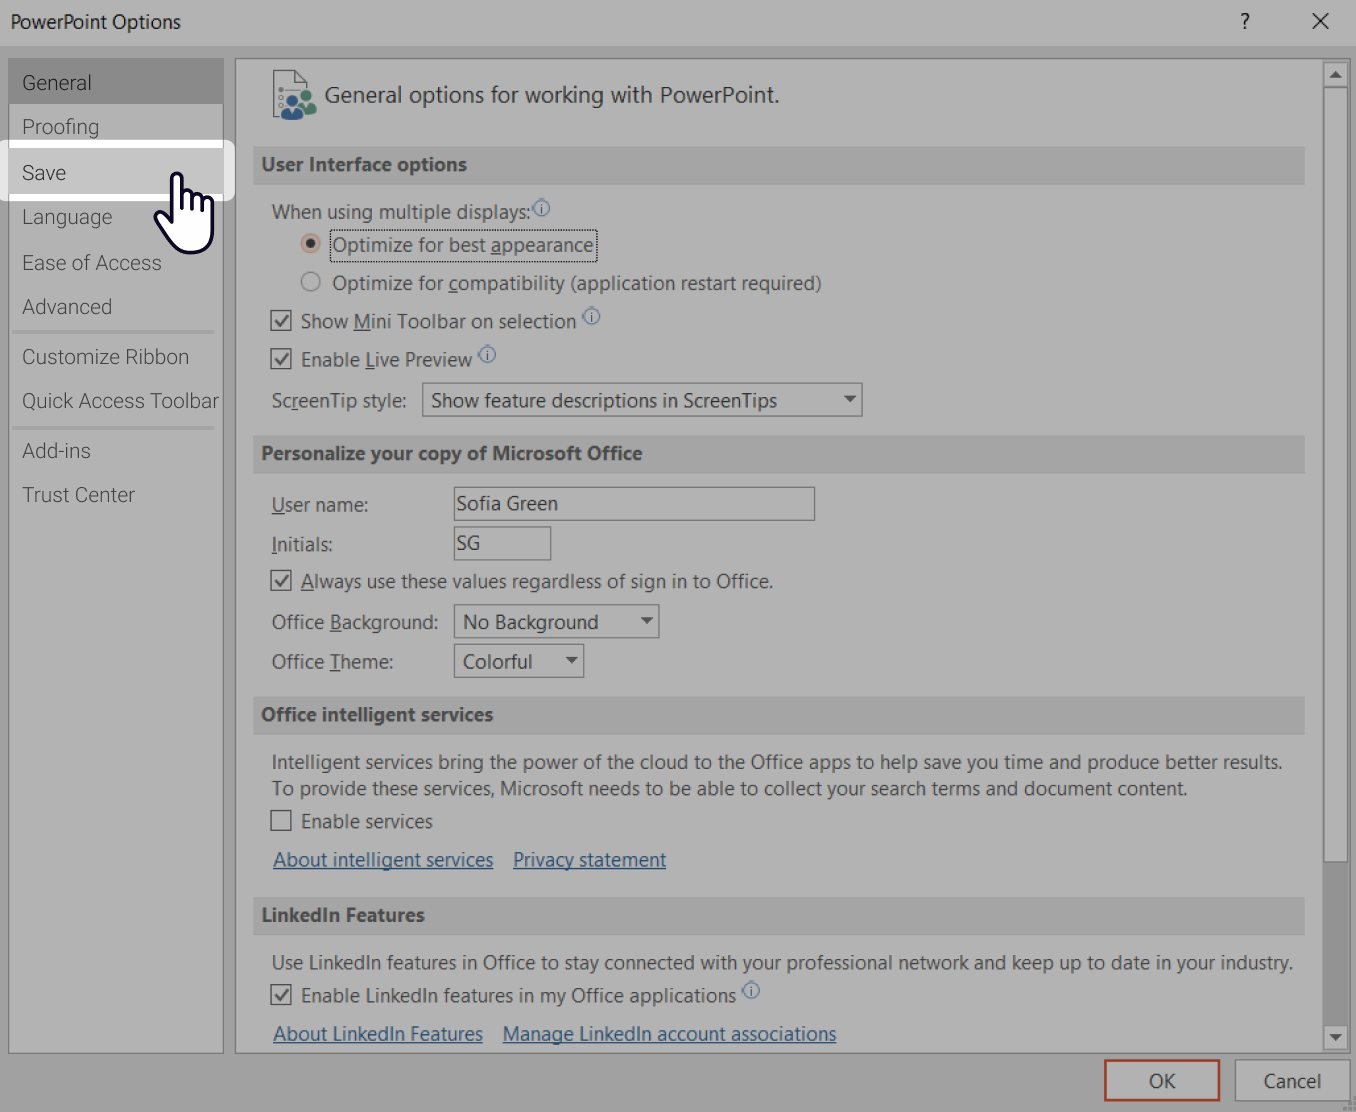Click Personalize your copy of Microsoft Office heading
Viewport: 1356px width, 1112px height.
pos(452,453)
